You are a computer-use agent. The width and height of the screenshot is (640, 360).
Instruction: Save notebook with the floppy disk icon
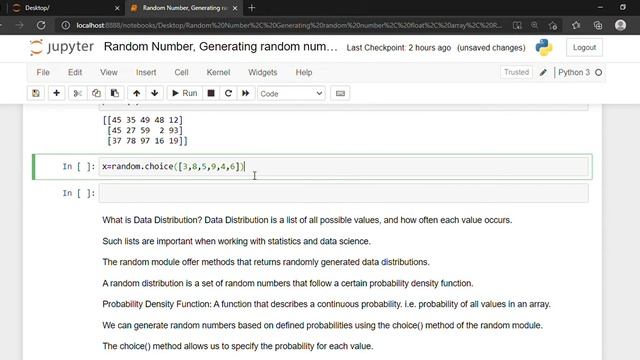(x=36, y=93)
